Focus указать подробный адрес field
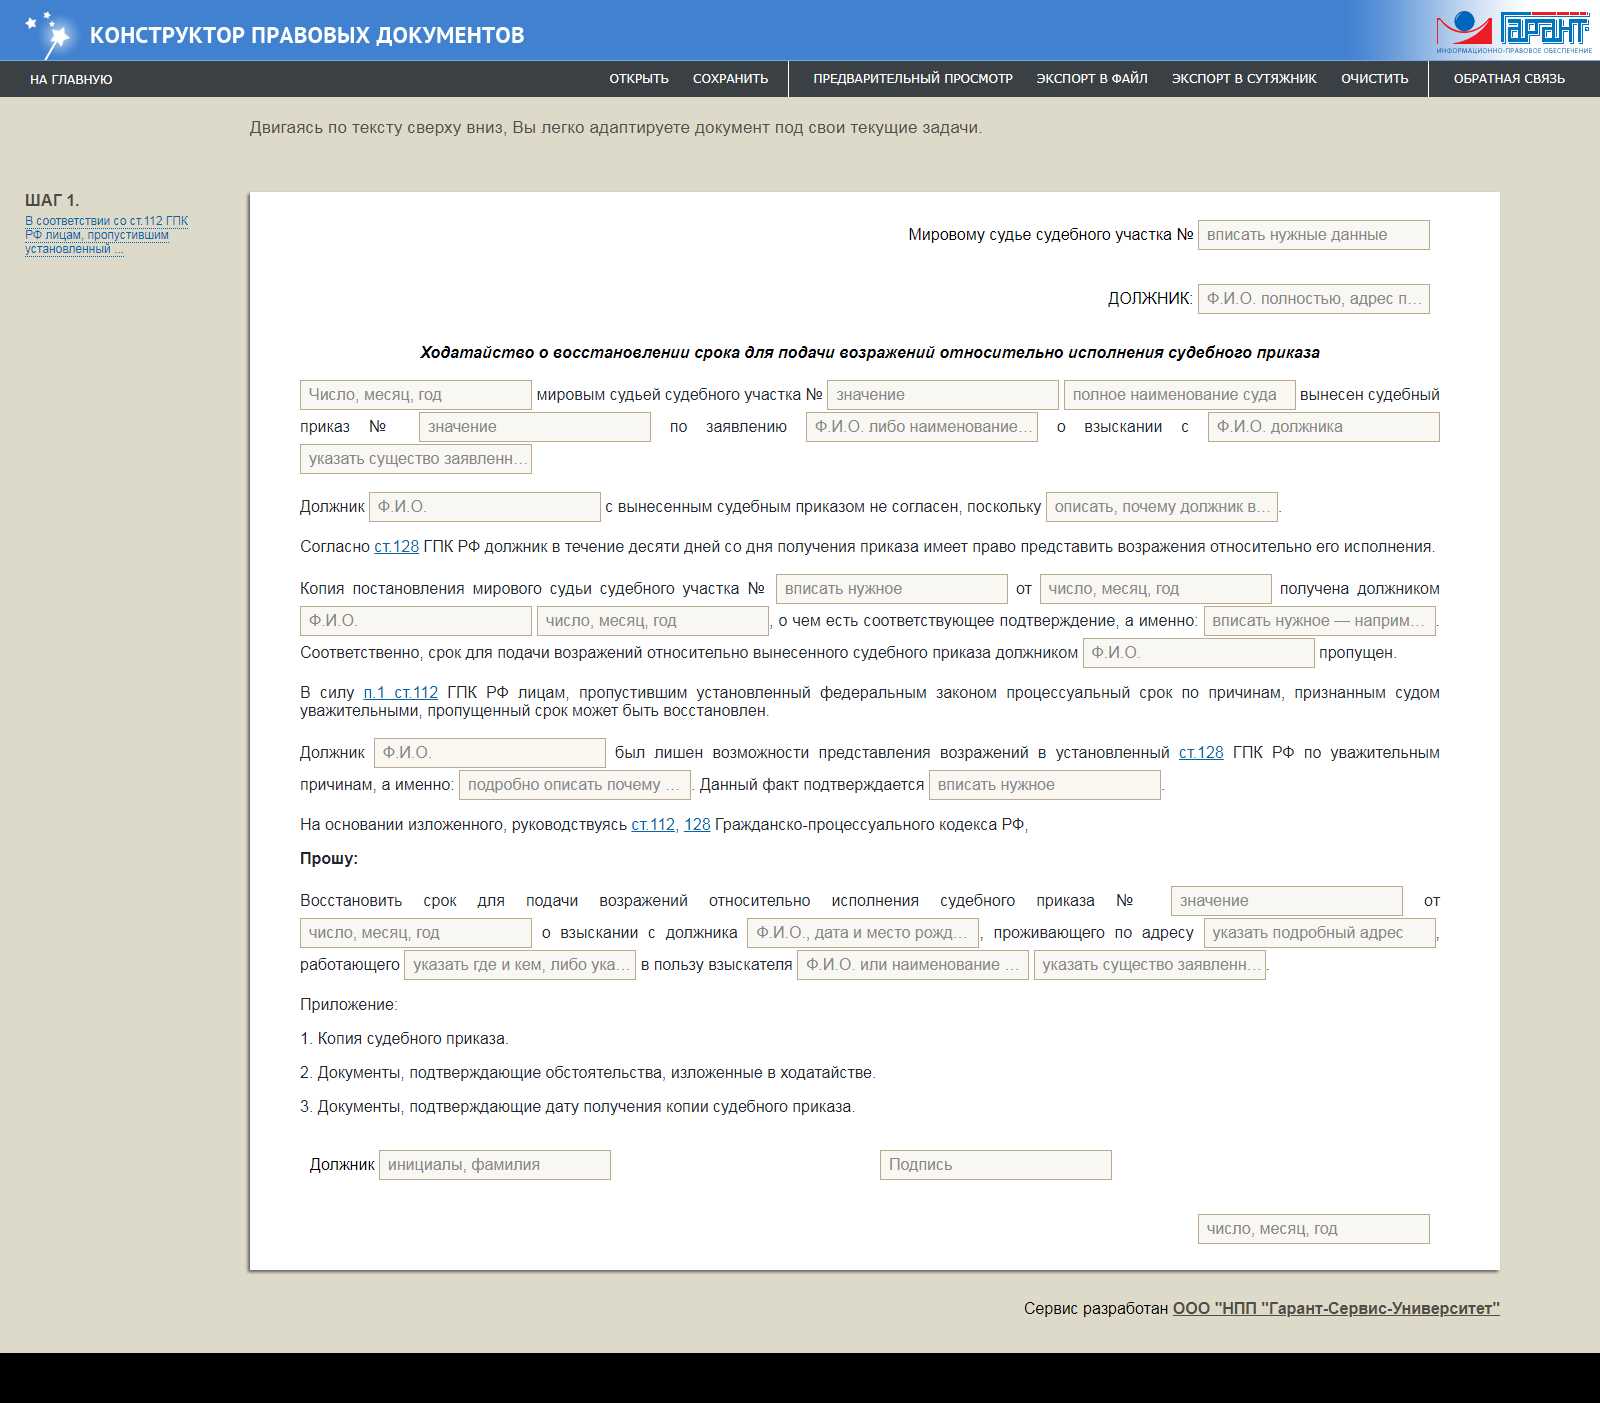The width and height of the screenshot is (1600, 1403). pos(1320,933)
